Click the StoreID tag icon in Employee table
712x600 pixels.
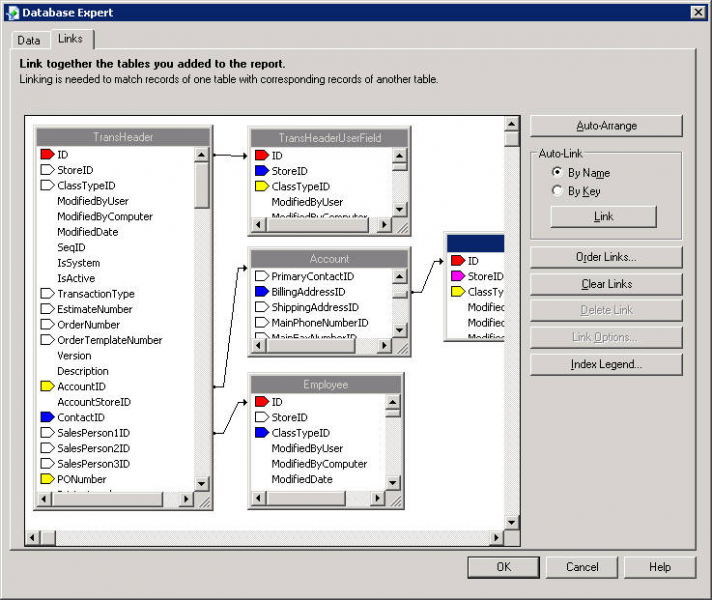click(x=262, y=417)
